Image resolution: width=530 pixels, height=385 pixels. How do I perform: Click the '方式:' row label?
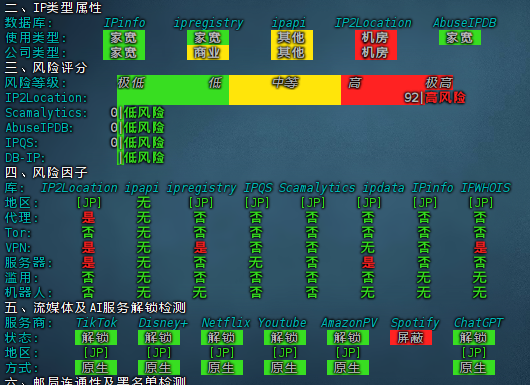tap(21, 367)
